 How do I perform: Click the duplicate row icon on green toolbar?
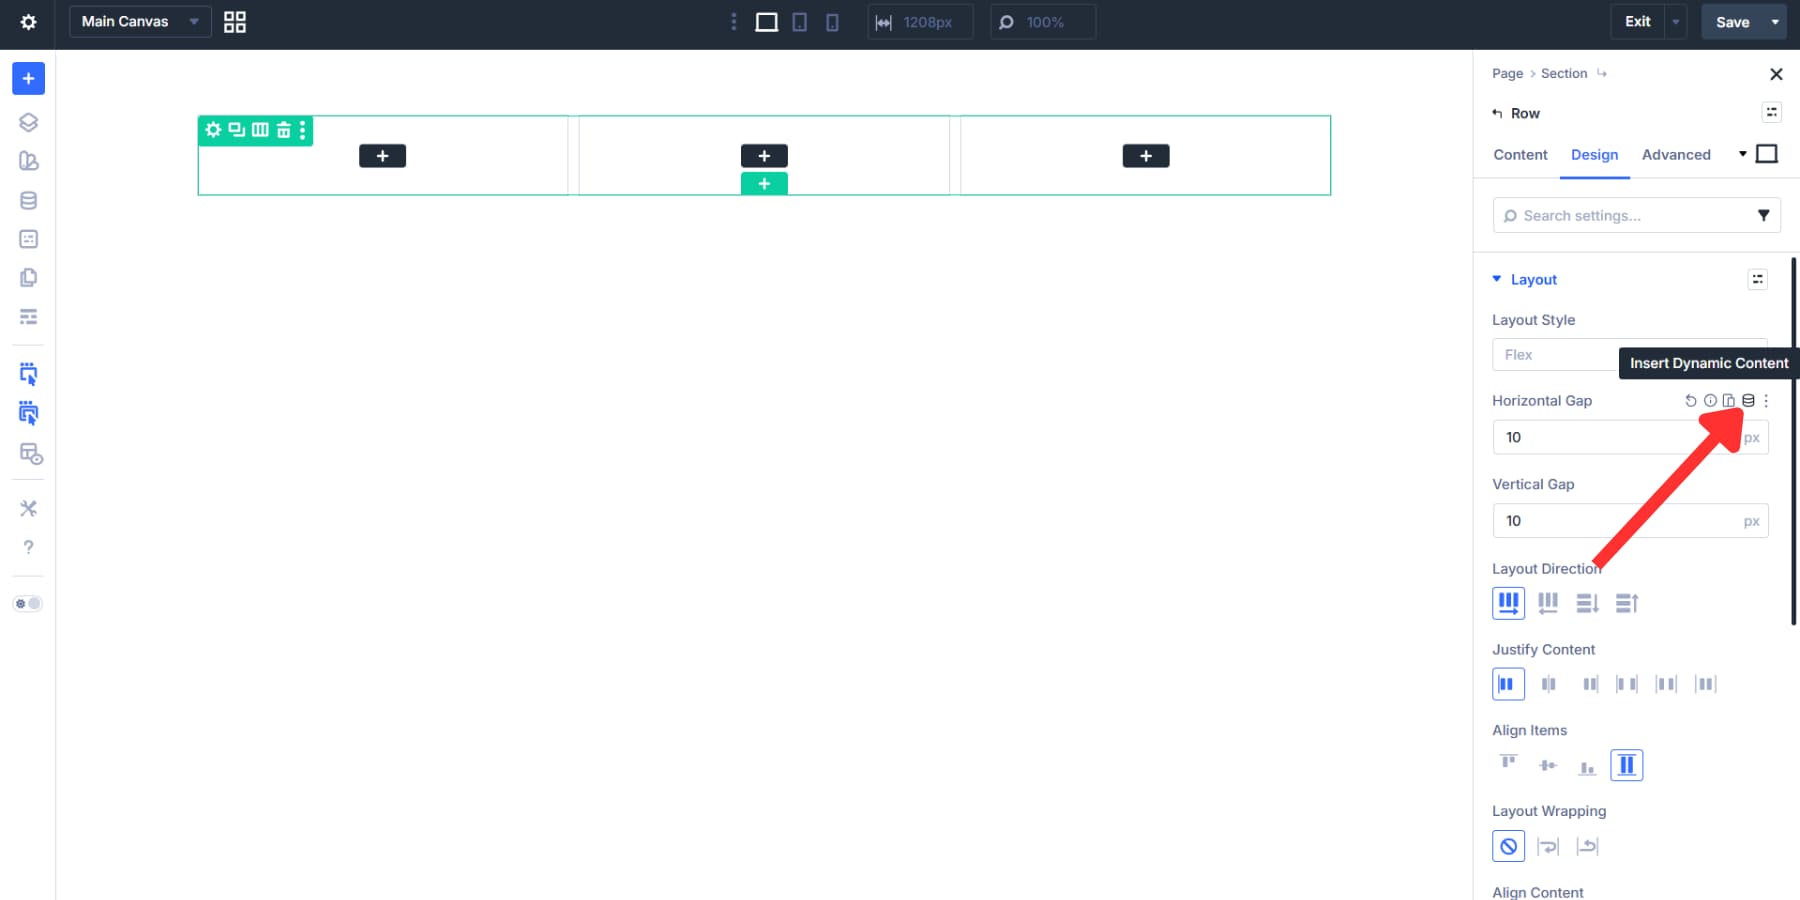click(x=236, y=130)
